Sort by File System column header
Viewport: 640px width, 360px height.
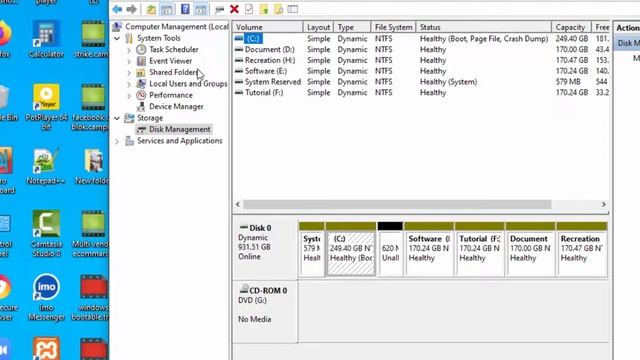[393, 27]
